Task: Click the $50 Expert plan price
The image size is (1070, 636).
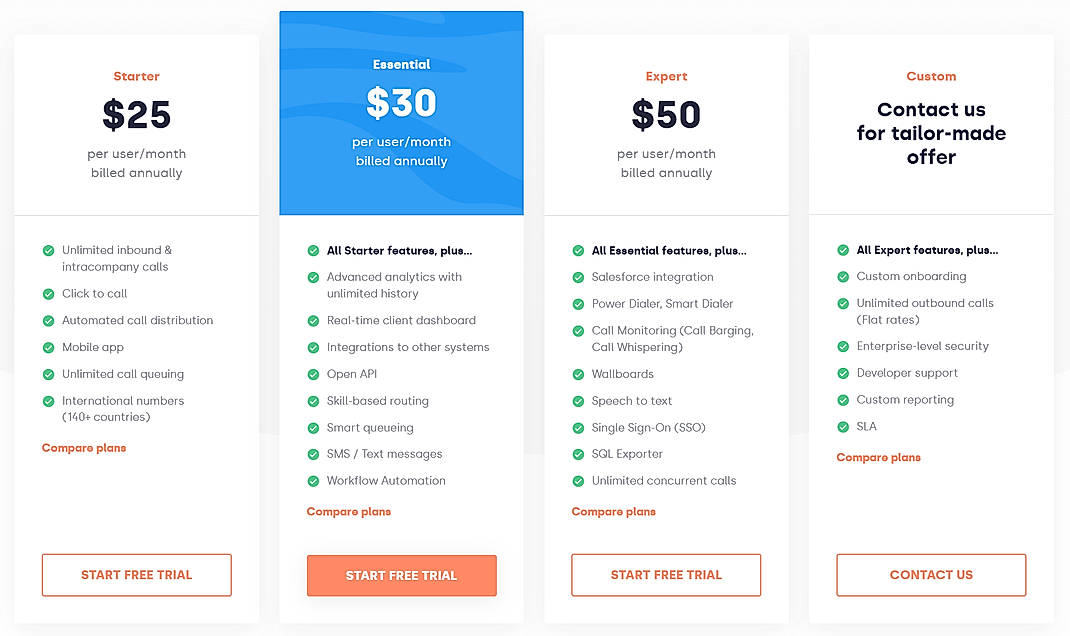Action: [666, 115]
